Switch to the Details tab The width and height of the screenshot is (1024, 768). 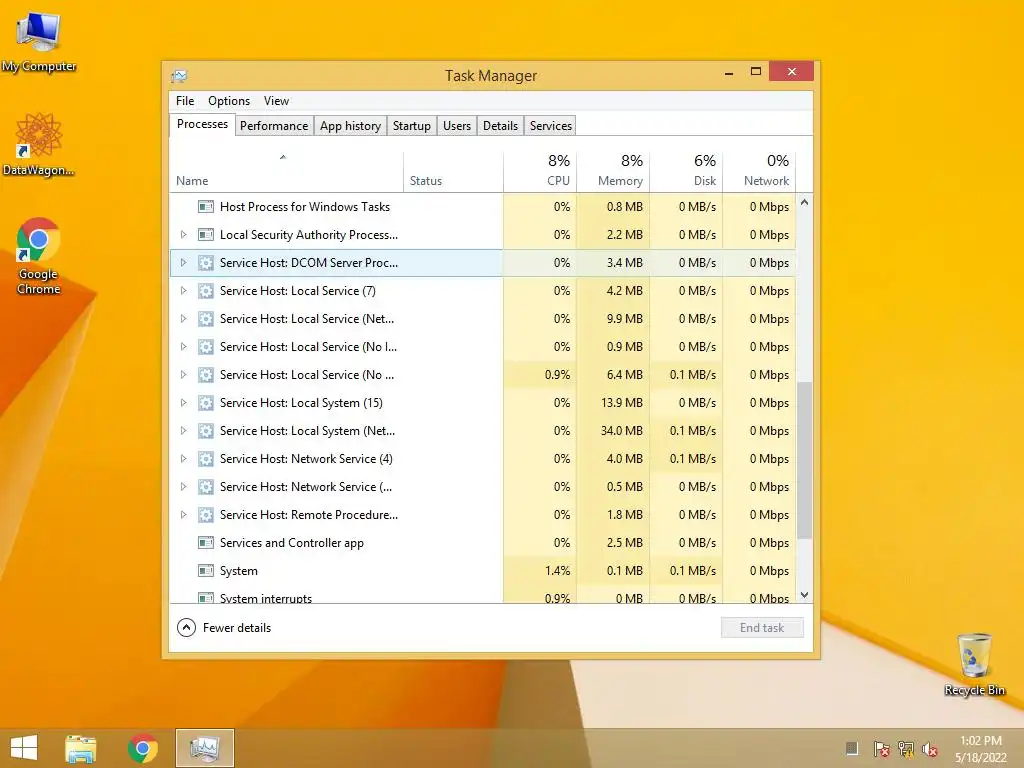click(500, 126)
